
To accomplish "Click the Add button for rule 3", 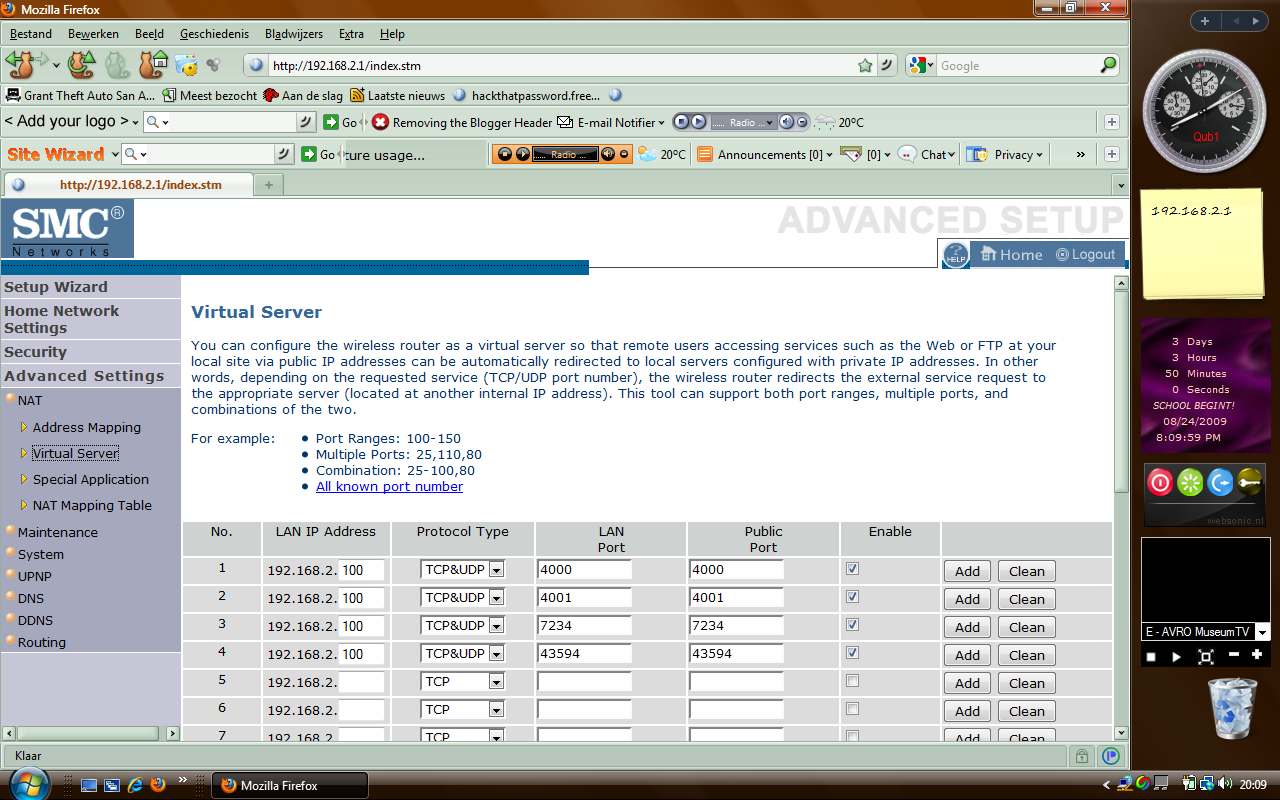I will pos(967,627).
